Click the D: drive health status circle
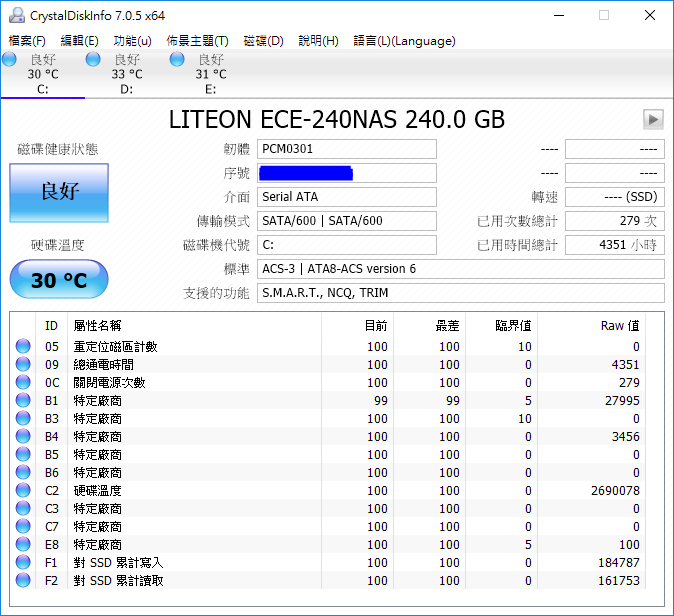 [x=93, y=59]
